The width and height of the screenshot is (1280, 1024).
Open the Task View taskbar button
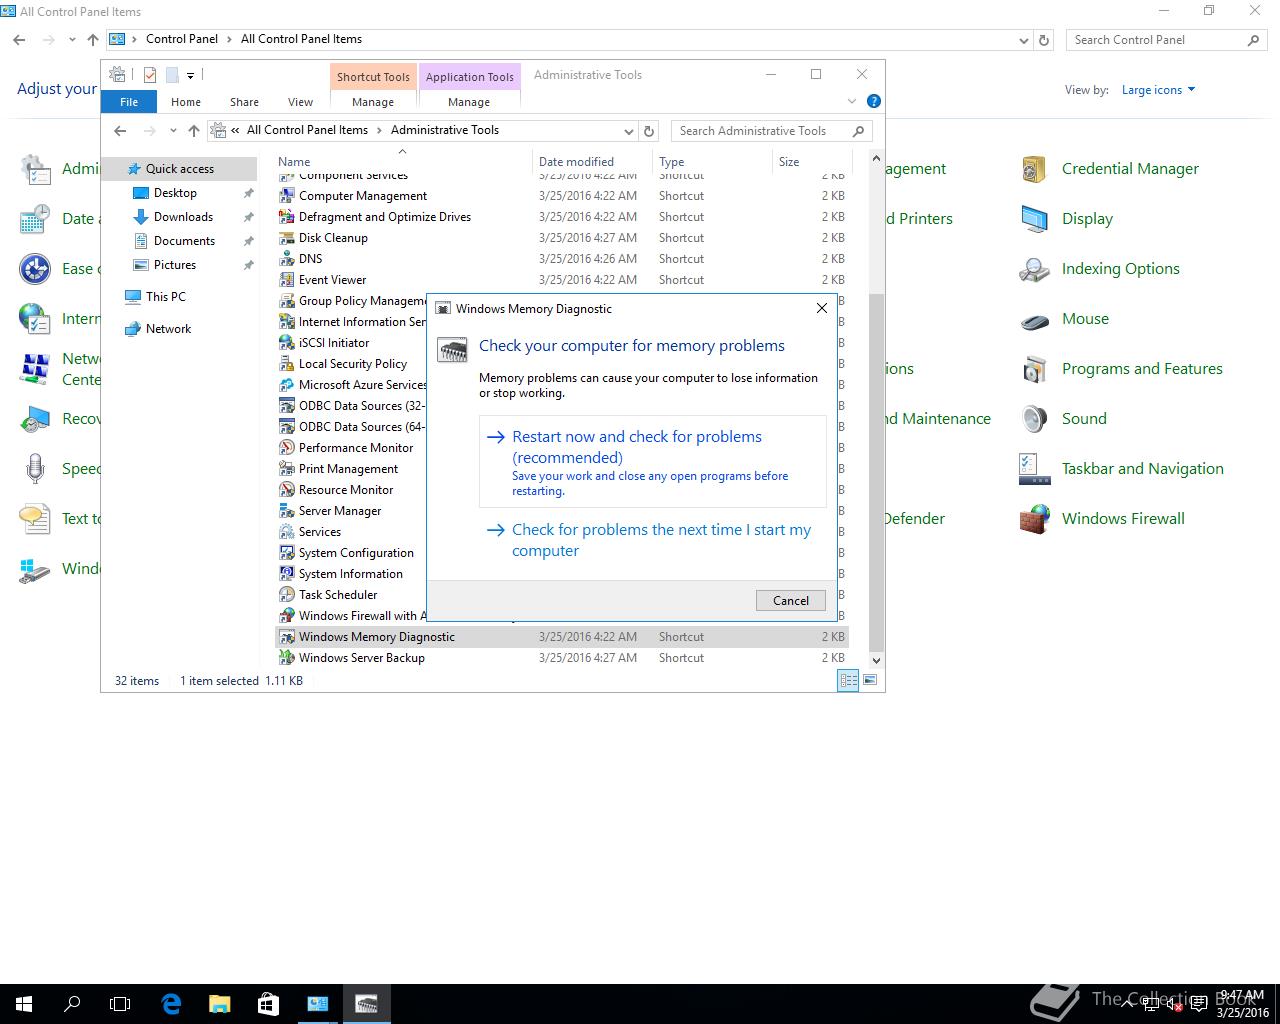[x=120, y=1004]
